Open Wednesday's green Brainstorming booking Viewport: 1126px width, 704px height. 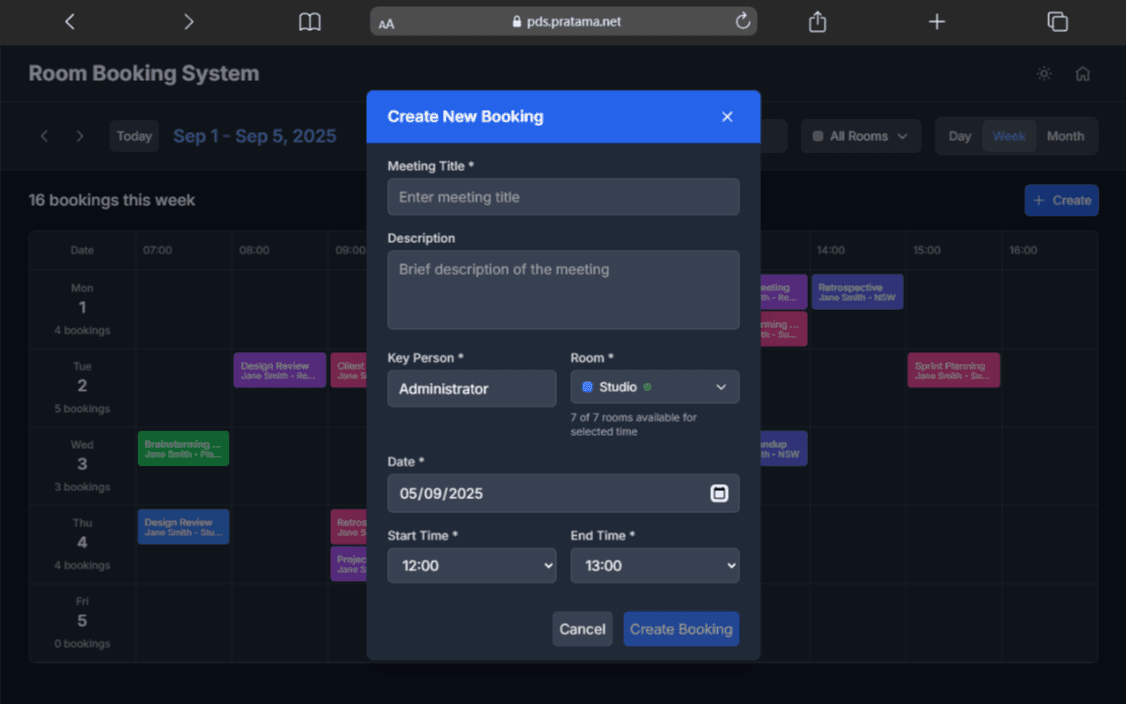[x=183, y=448]
